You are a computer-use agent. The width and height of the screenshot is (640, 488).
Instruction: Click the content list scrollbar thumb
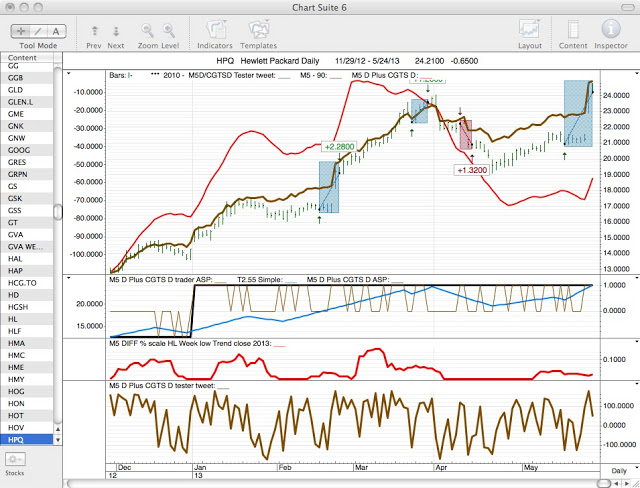click(x=58, y=212)
